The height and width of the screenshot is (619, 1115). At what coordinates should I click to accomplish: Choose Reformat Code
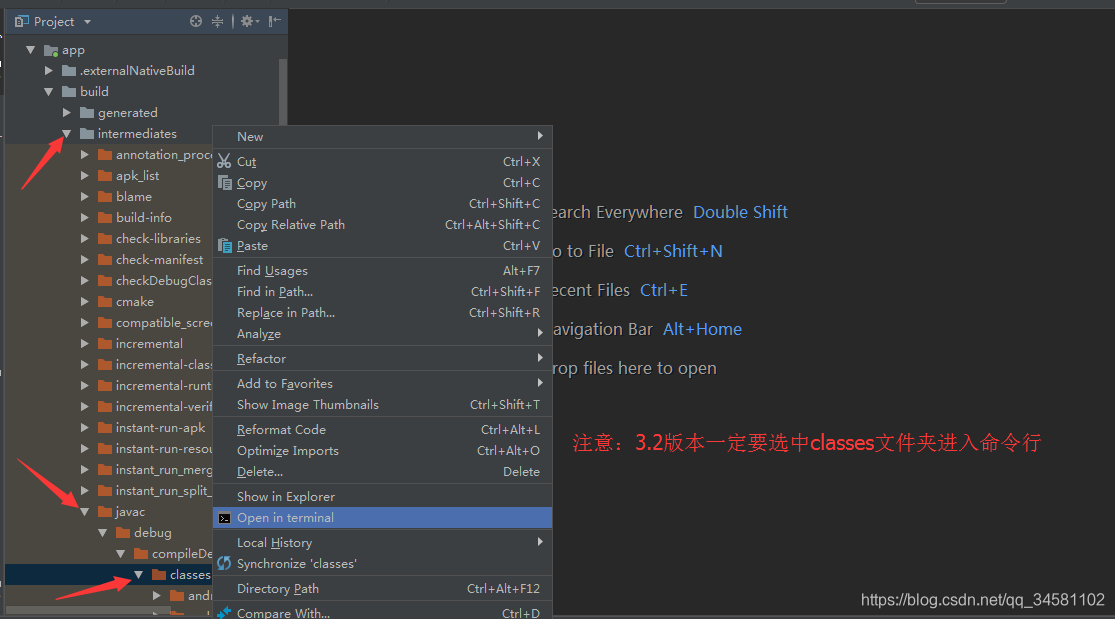[x=383, y=430]
